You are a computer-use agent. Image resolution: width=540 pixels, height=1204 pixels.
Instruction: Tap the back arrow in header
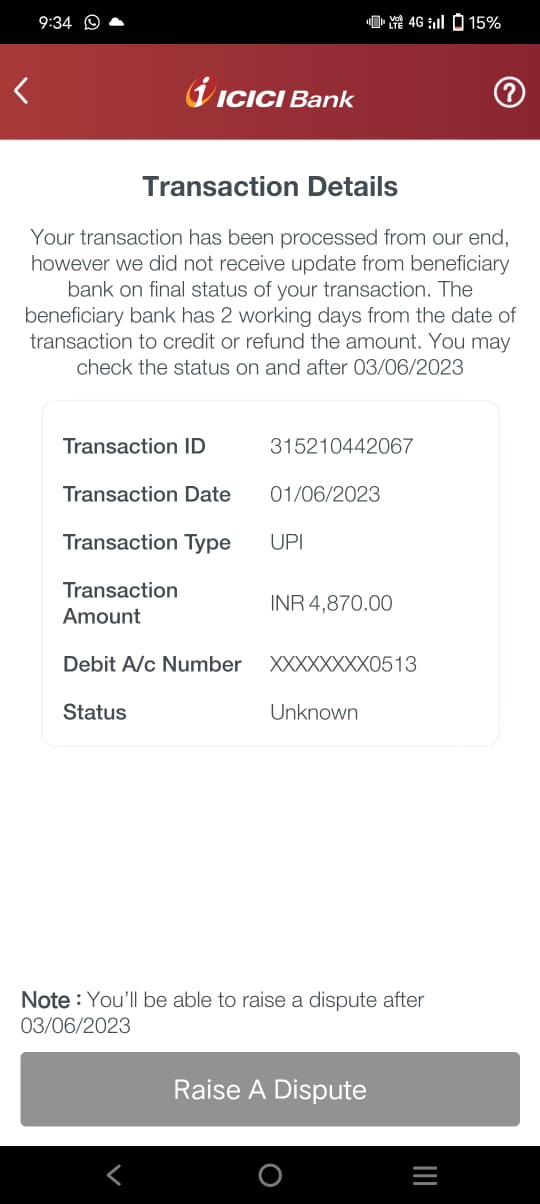tap(21, 91)
